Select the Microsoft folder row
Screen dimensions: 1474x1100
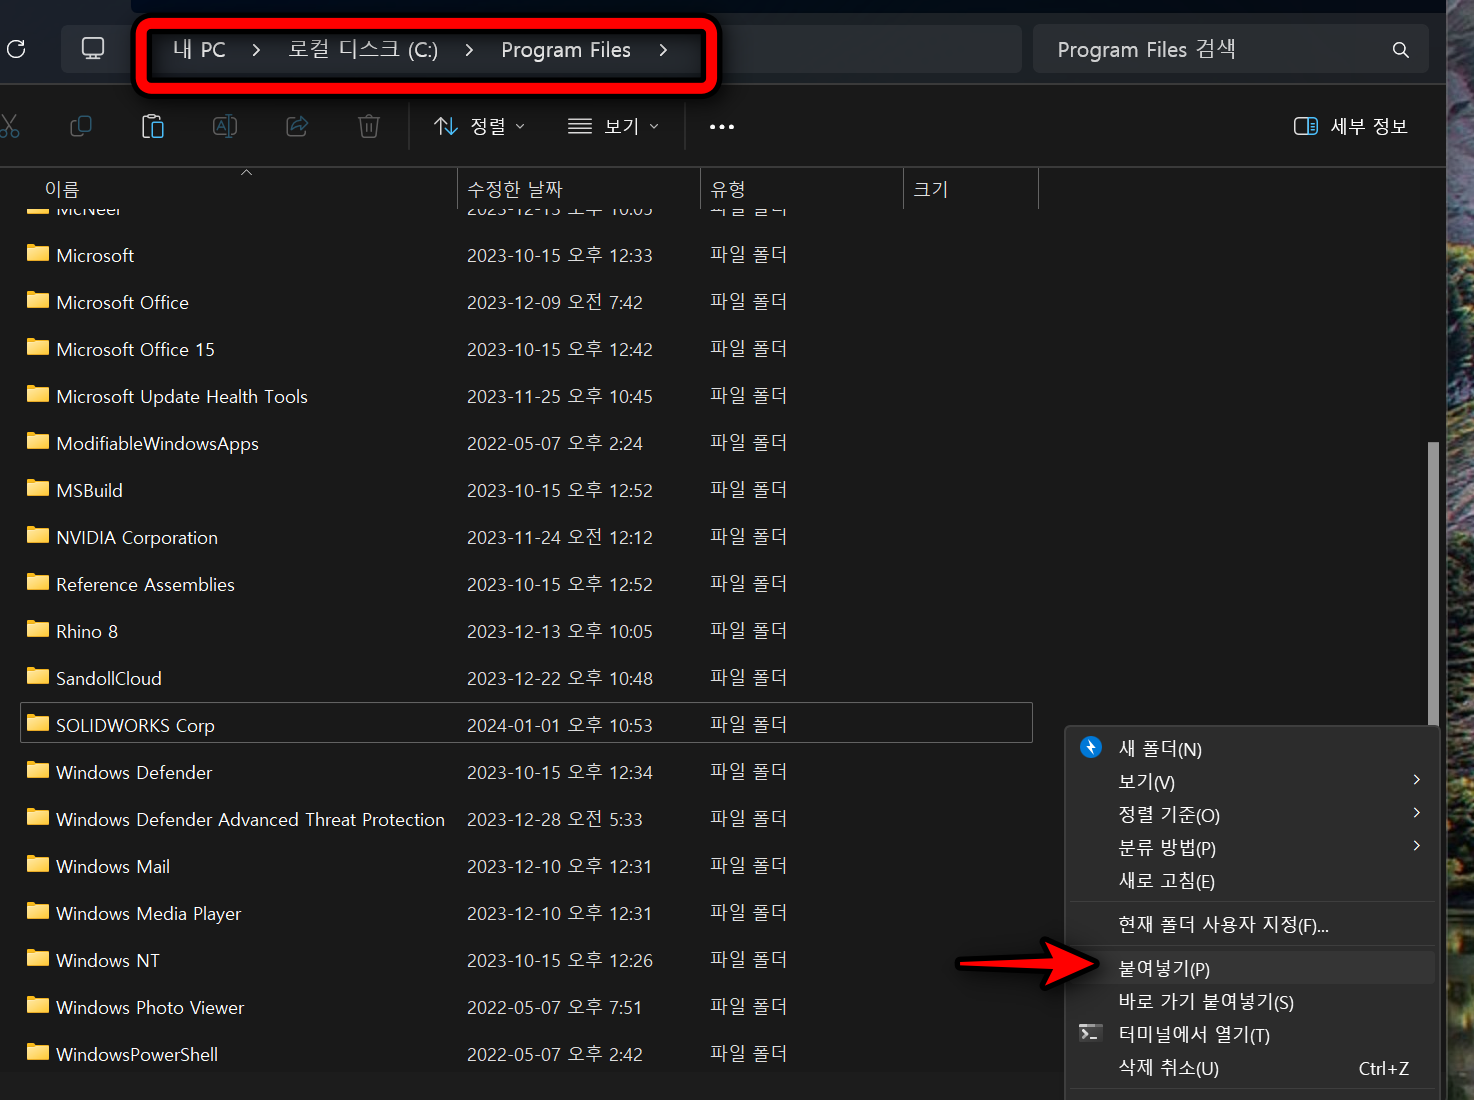click(526, 255)
